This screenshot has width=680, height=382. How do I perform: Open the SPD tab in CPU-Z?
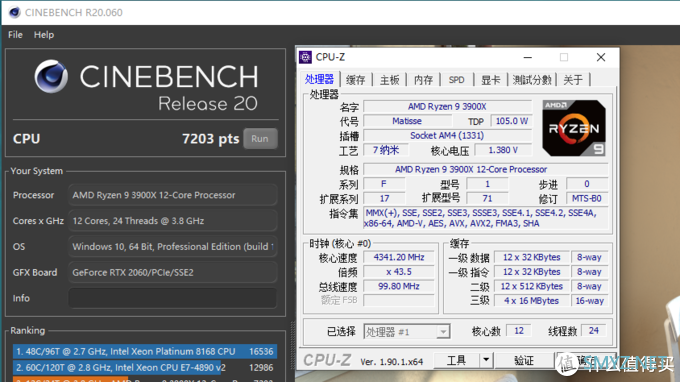(x=456, y=80)
